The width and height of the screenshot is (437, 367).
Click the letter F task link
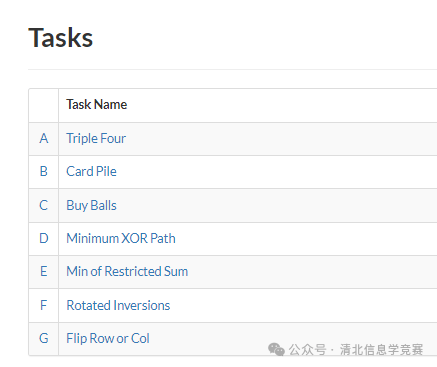point(44,305)
